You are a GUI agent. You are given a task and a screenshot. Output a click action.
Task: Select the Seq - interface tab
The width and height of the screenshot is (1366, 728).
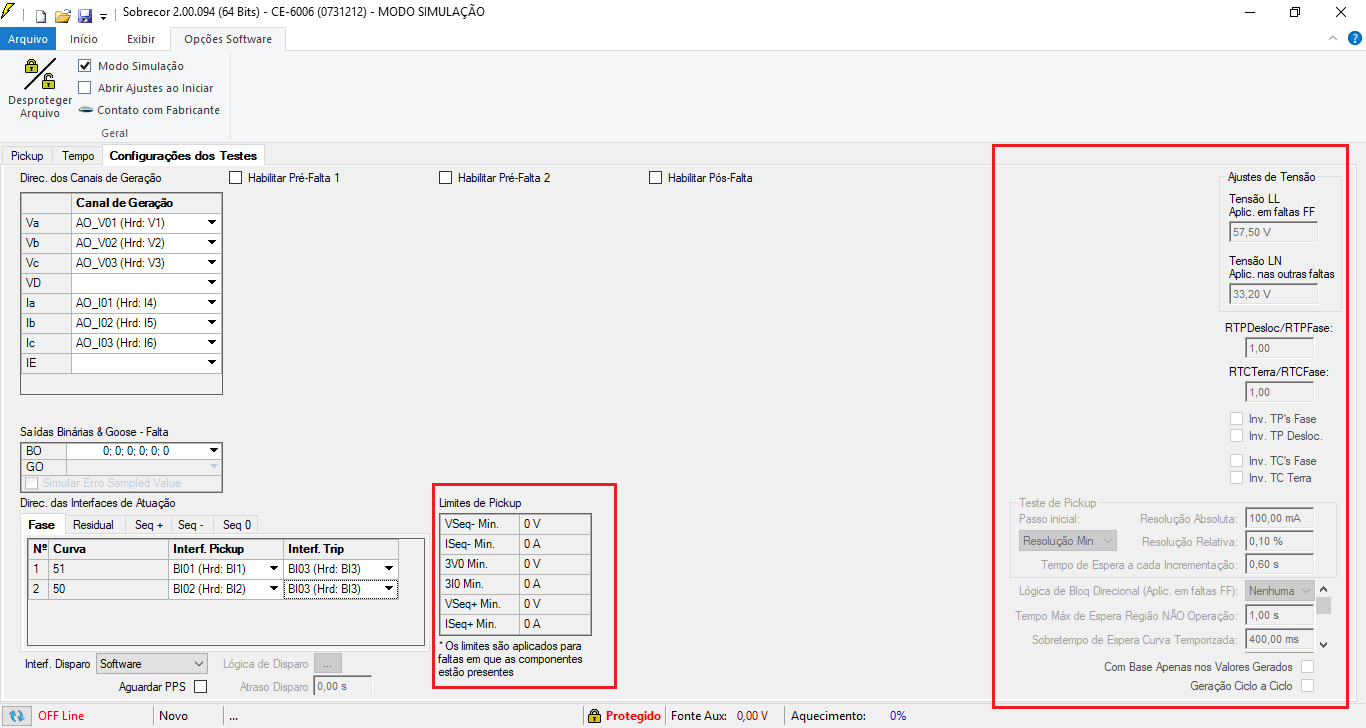(191, 525)
